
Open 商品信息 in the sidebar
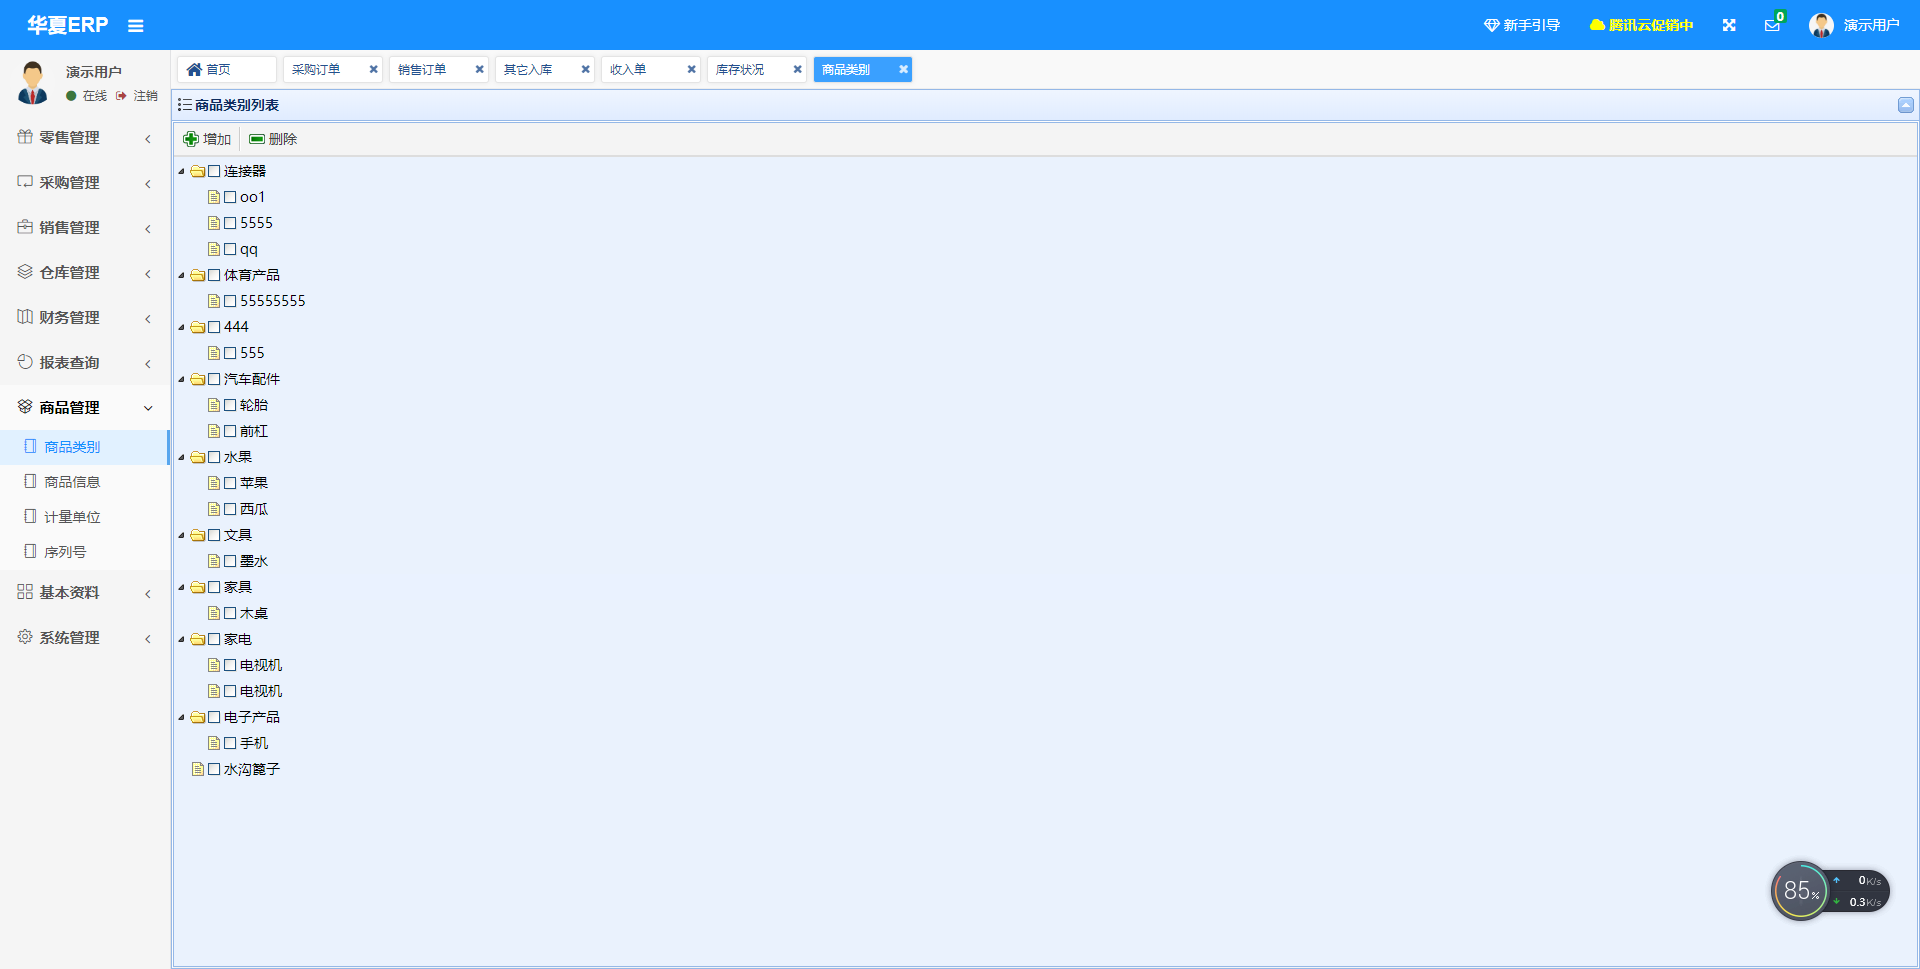[72, 482]
